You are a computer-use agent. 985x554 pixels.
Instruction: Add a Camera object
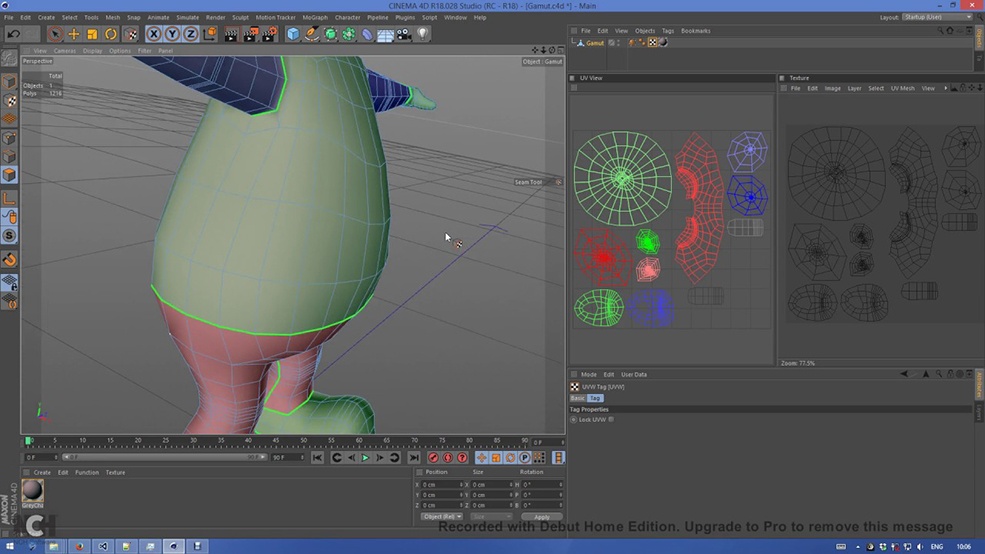pyautogui.click(x=404, y=34)
